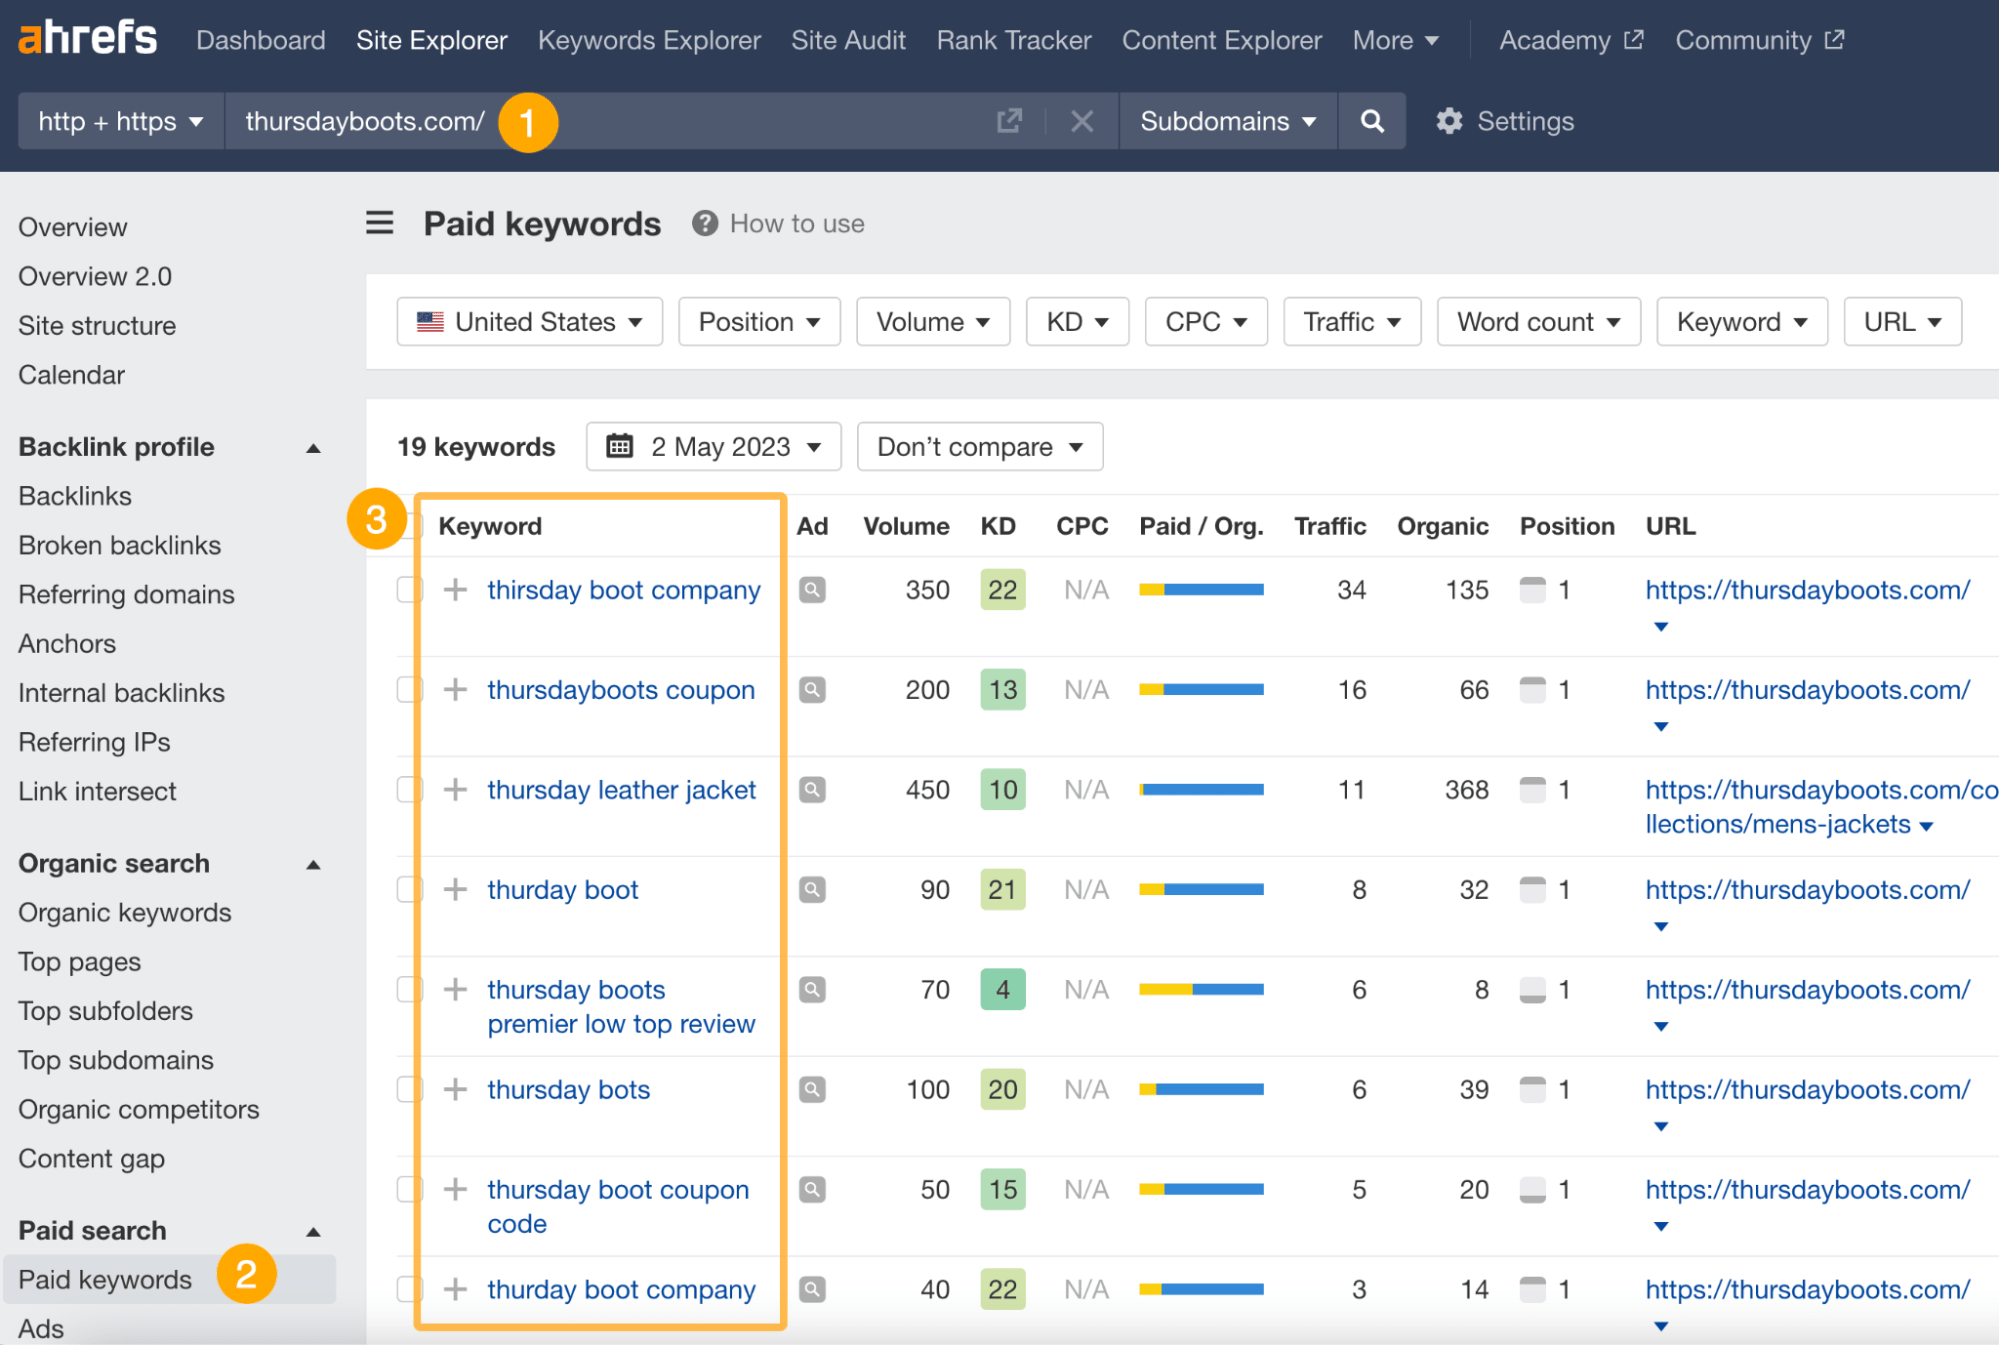Screen dimensions: 1999x1346
Task: Open Settings using the gear icon
Action: (1449, 120)
